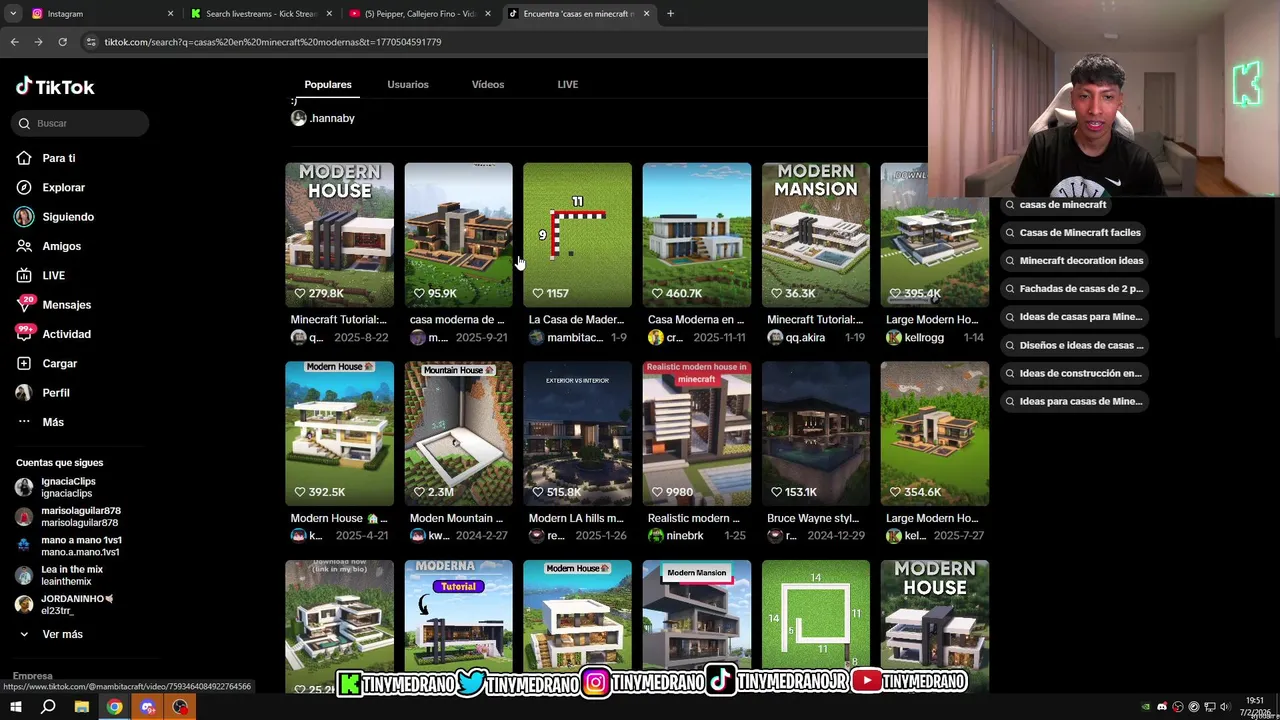Expand Ver más followed accounts

pos(62,634)
